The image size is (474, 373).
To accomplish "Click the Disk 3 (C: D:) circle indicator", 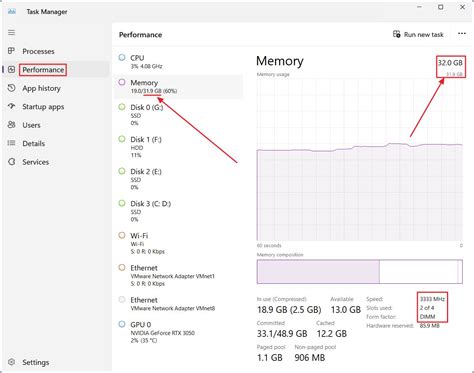I will (x=122, y=203).
